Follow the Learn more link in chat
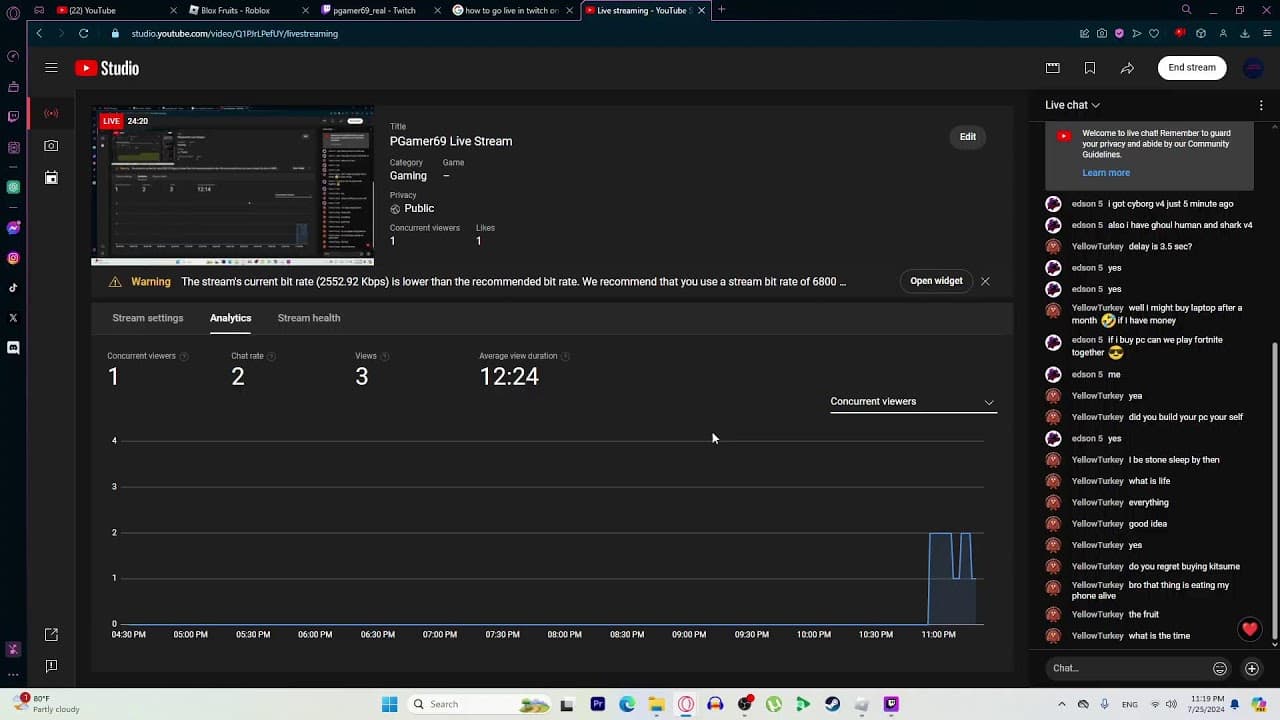This screenshot has width=1280, height=720. click(x=1106, y=173)
